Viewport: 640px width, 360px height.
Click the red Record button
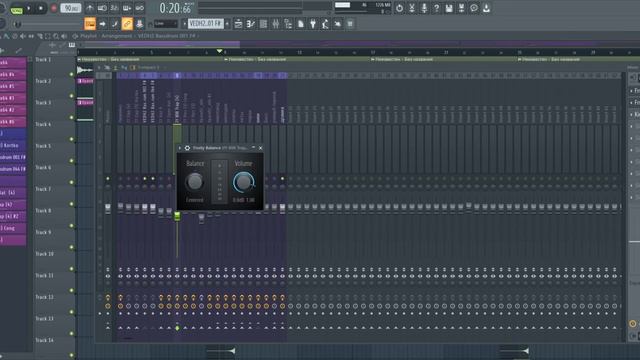tap(53, 8)
